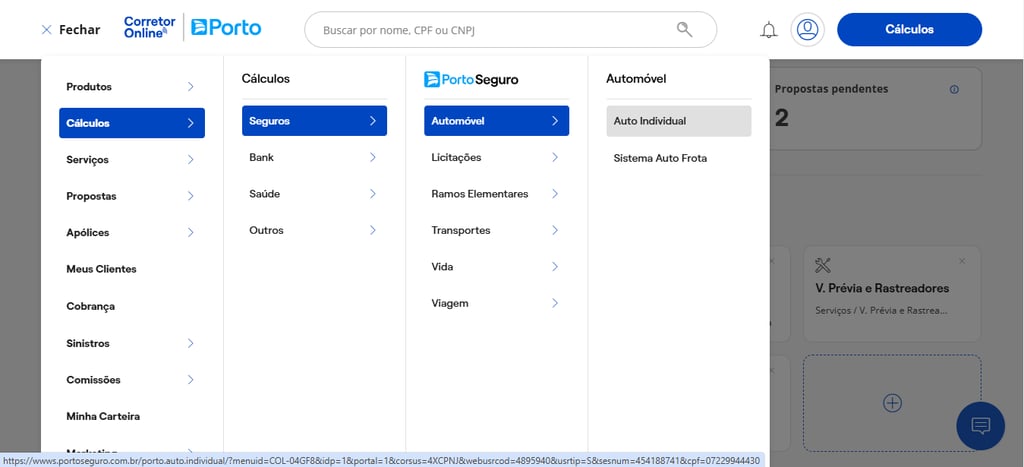The image size is (1024, 467).
Task: Click the Propostas pendentes count 2
Action: [x=782, y=118]
